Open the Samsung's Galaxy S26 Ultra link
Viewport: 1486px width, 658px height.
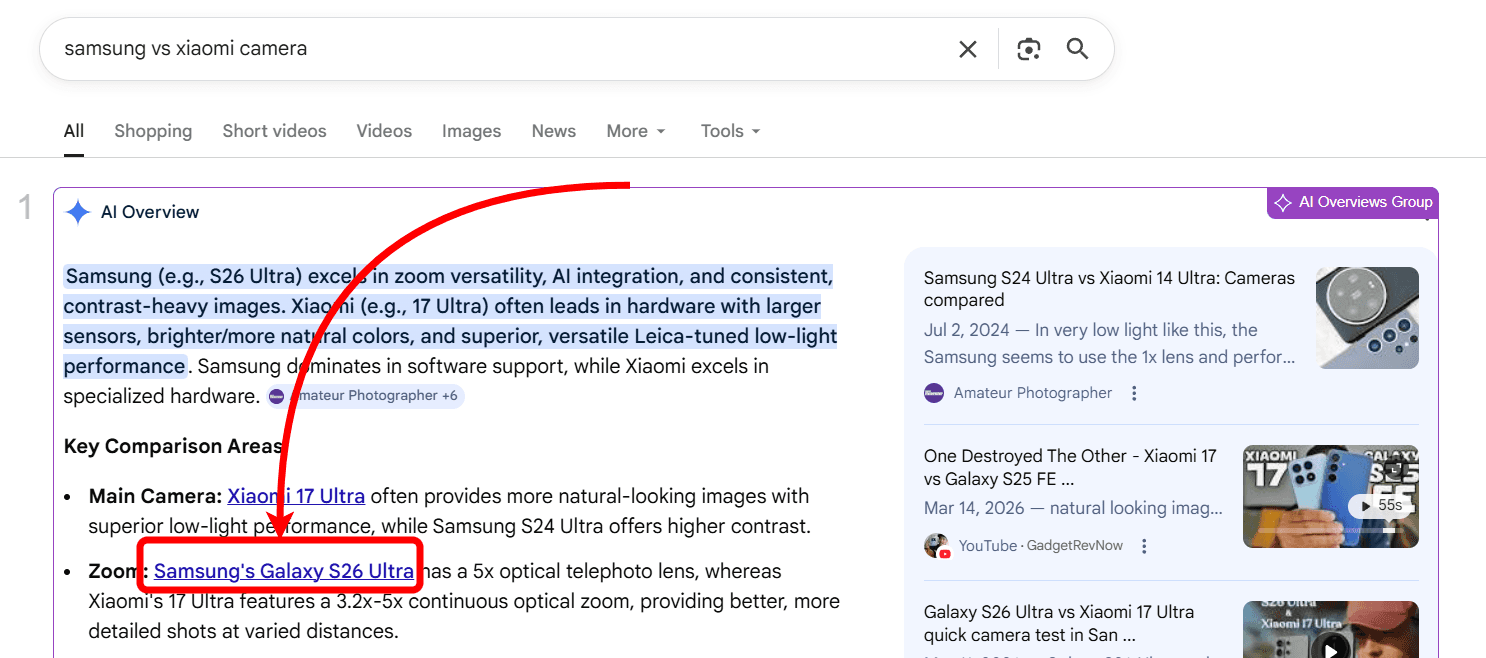(x=283, y=570)
